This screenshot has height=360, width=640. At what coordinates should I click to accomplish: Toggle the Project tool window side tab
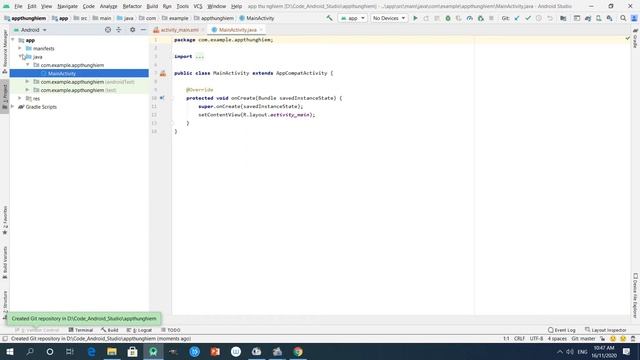coord(5,97)
